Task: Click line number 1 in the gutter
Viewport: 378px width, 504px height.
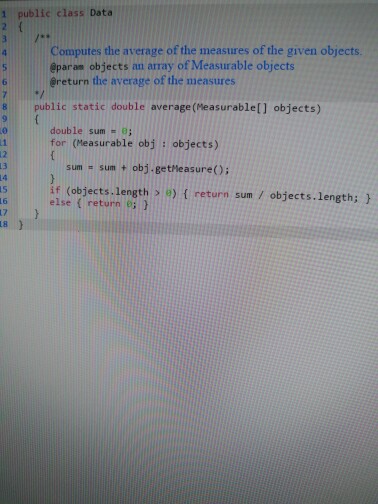Action: (4, 14)
